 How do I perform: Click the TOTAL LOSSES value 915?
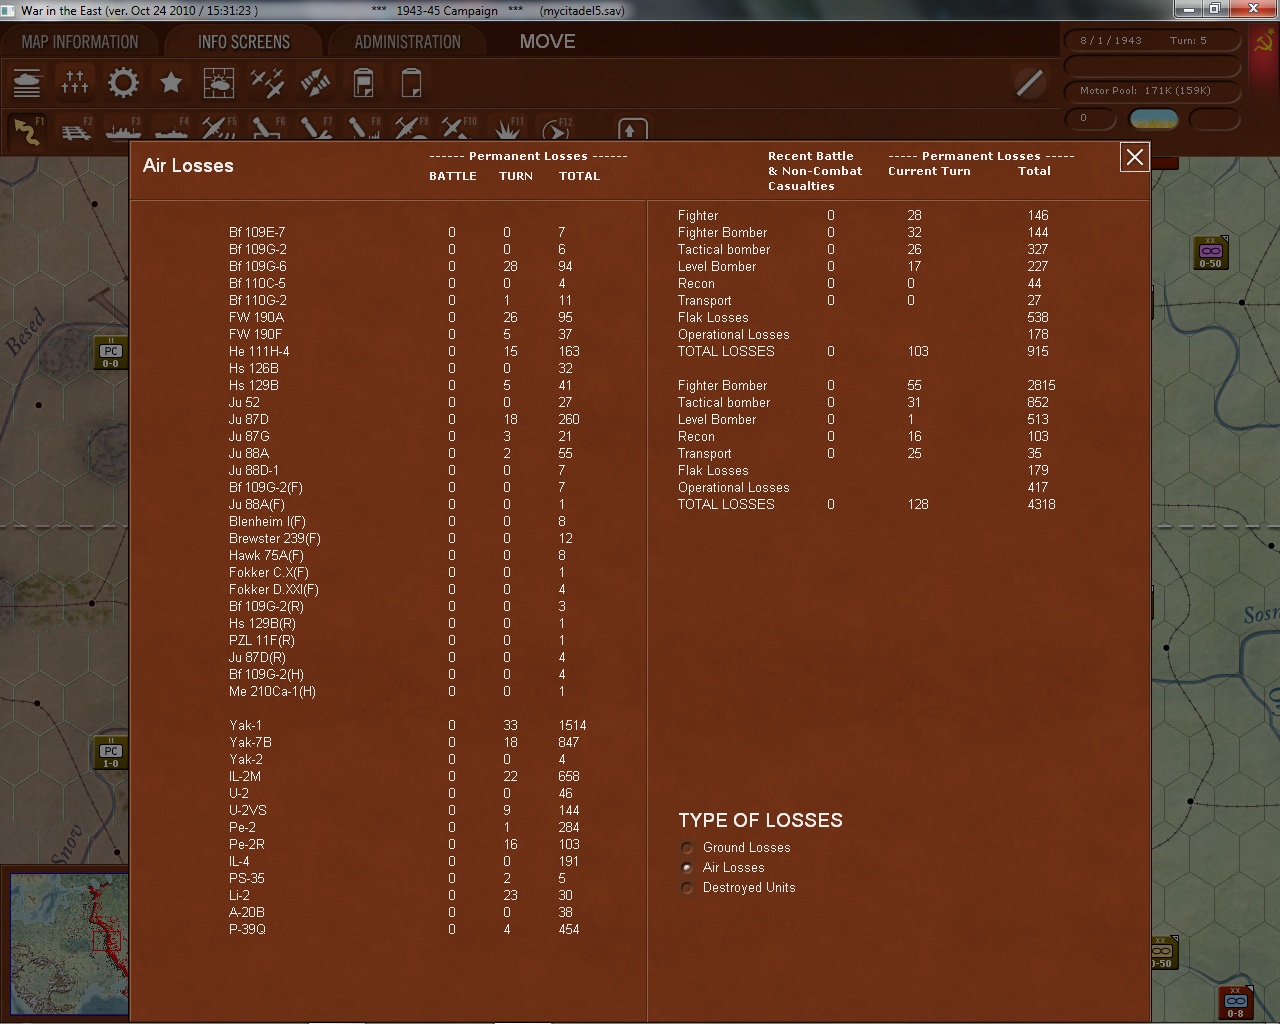(1038, 351)
